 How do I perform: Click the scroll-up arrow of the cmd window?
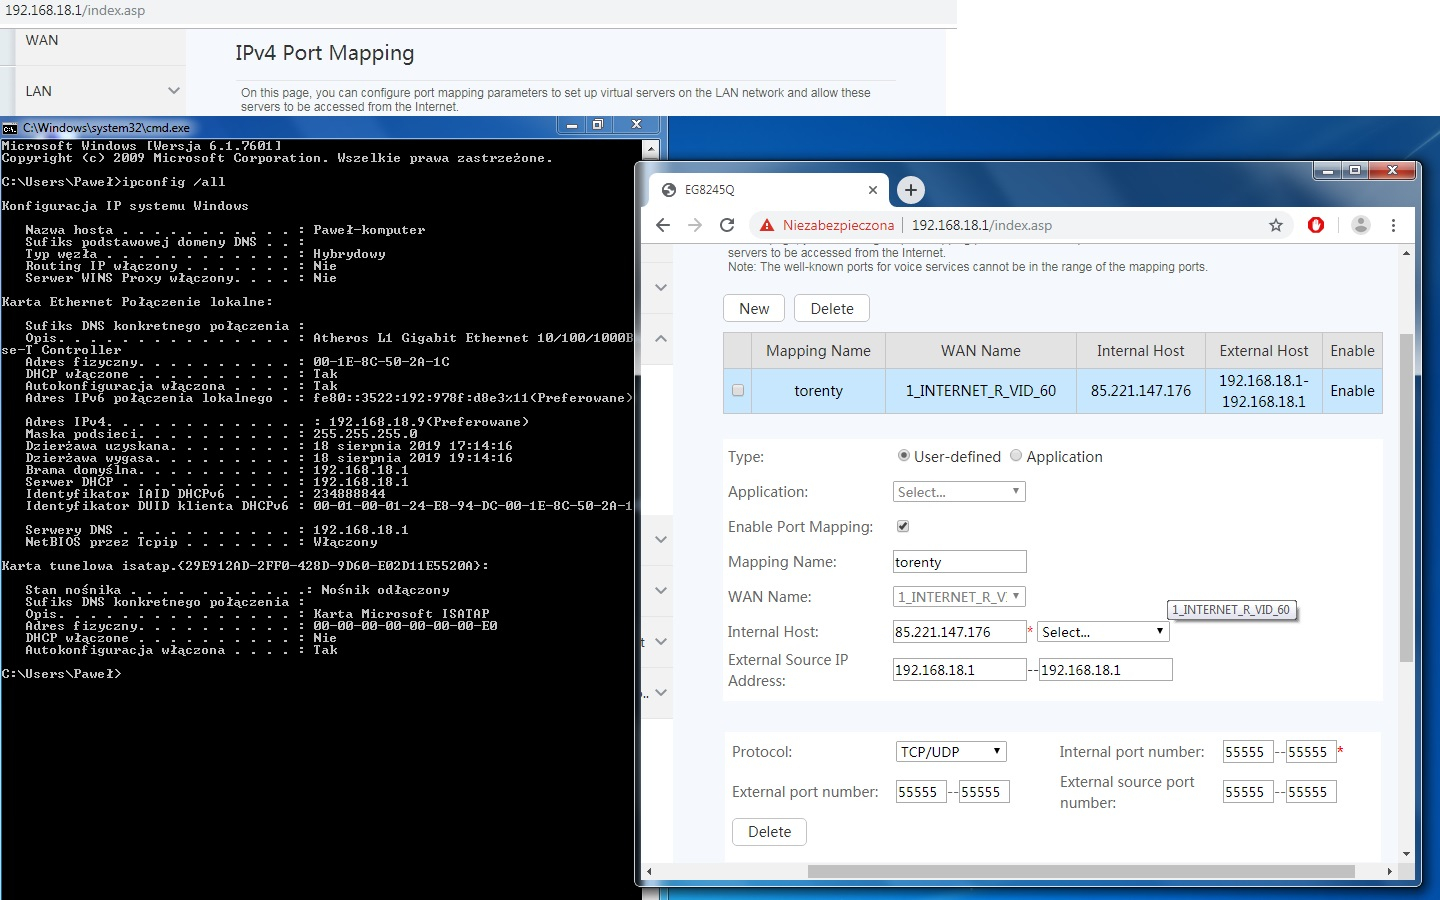[x=650, y=150]
